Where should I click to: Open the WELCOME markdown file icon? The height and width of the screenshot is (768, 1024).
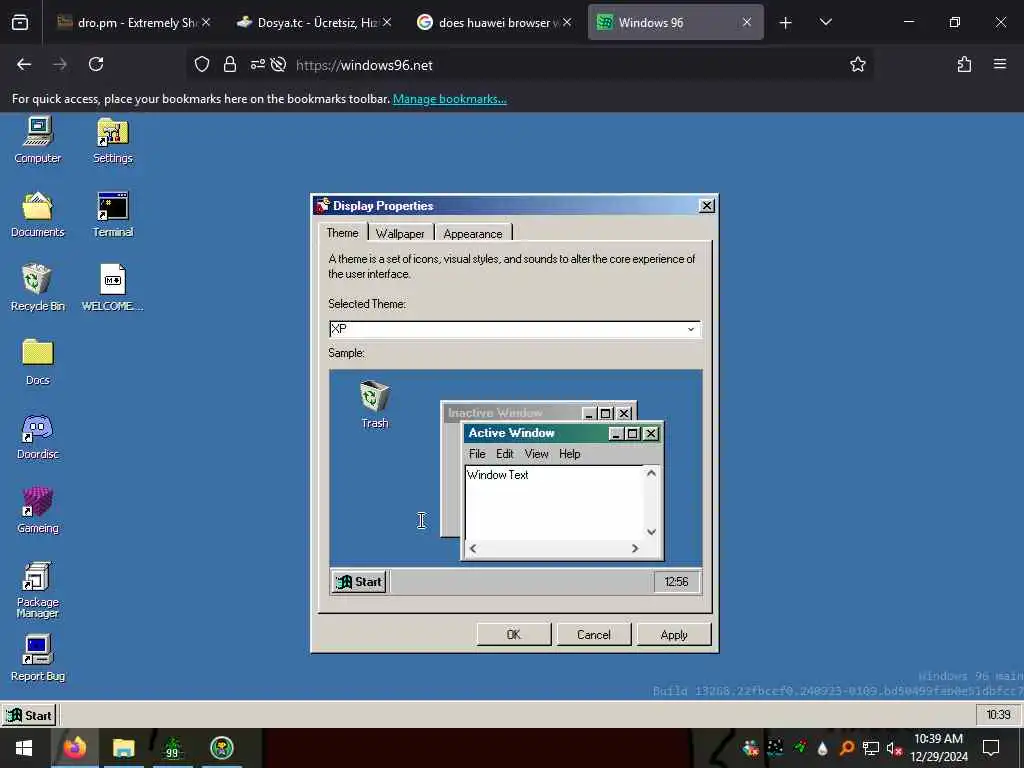[112, 288]
